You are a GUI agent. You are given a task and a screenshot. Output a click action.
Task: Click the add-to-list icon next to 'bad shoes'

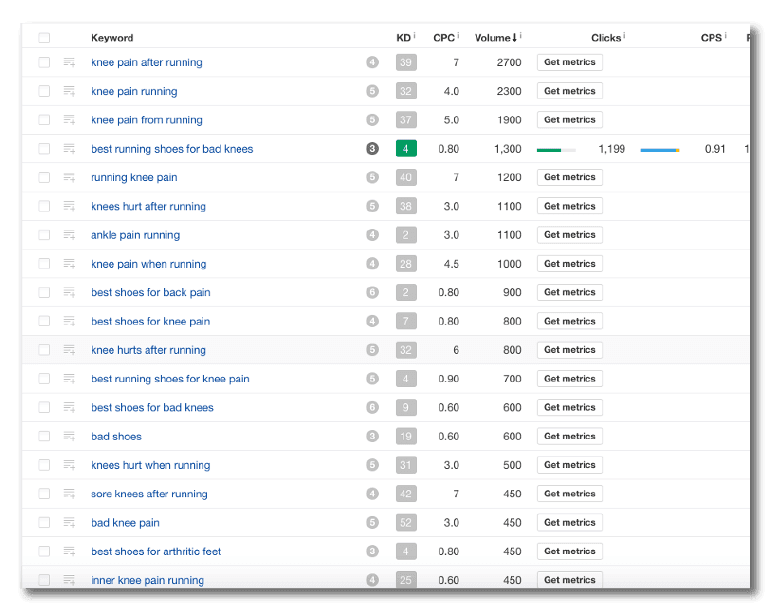point(70,436)
